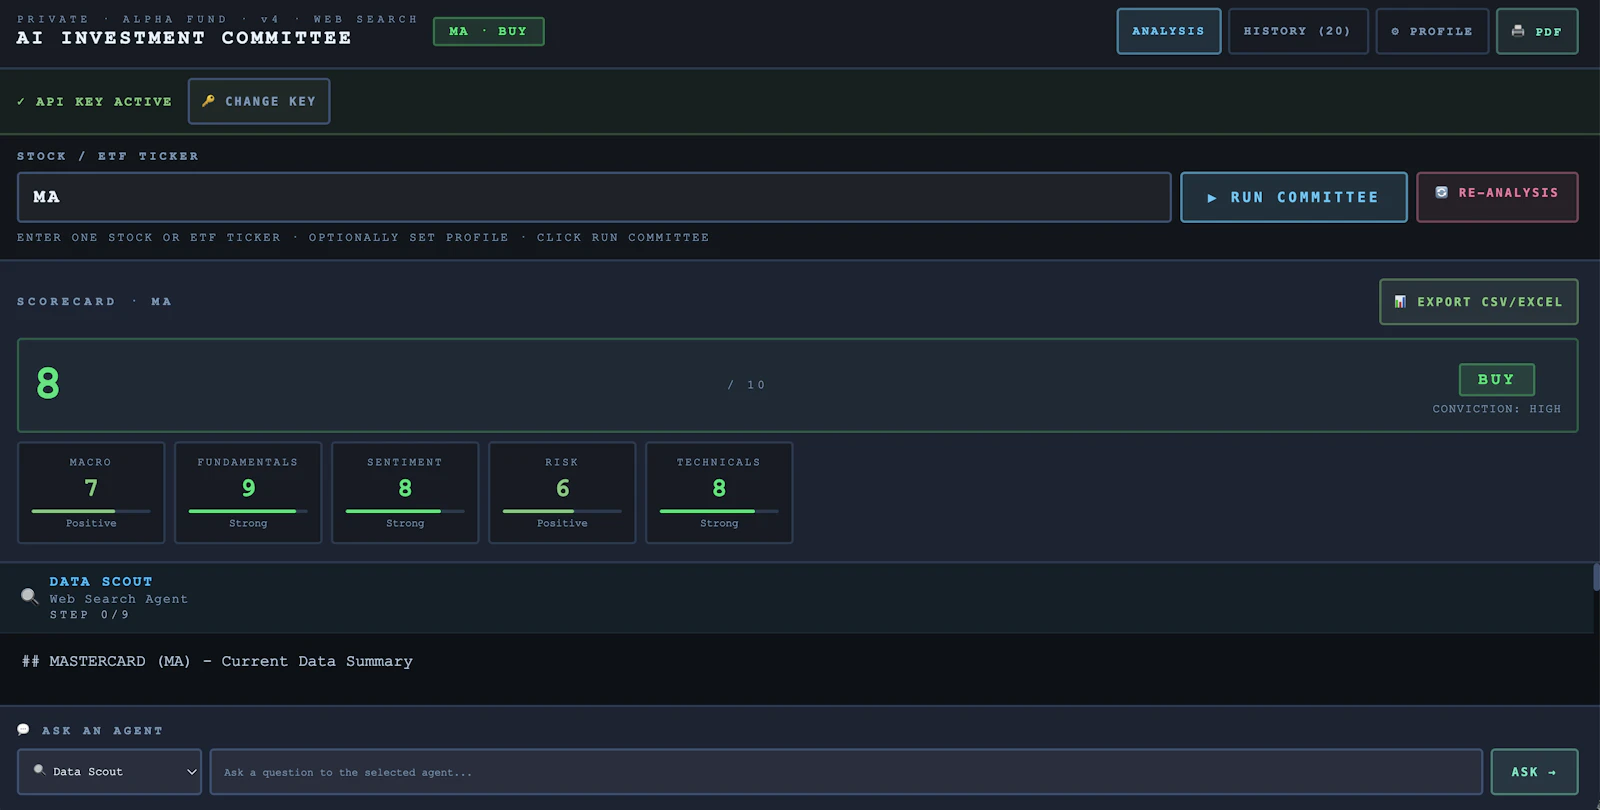Click the "API KEY ACTIVE" status text
The image size is (1600, 810).
104,102
